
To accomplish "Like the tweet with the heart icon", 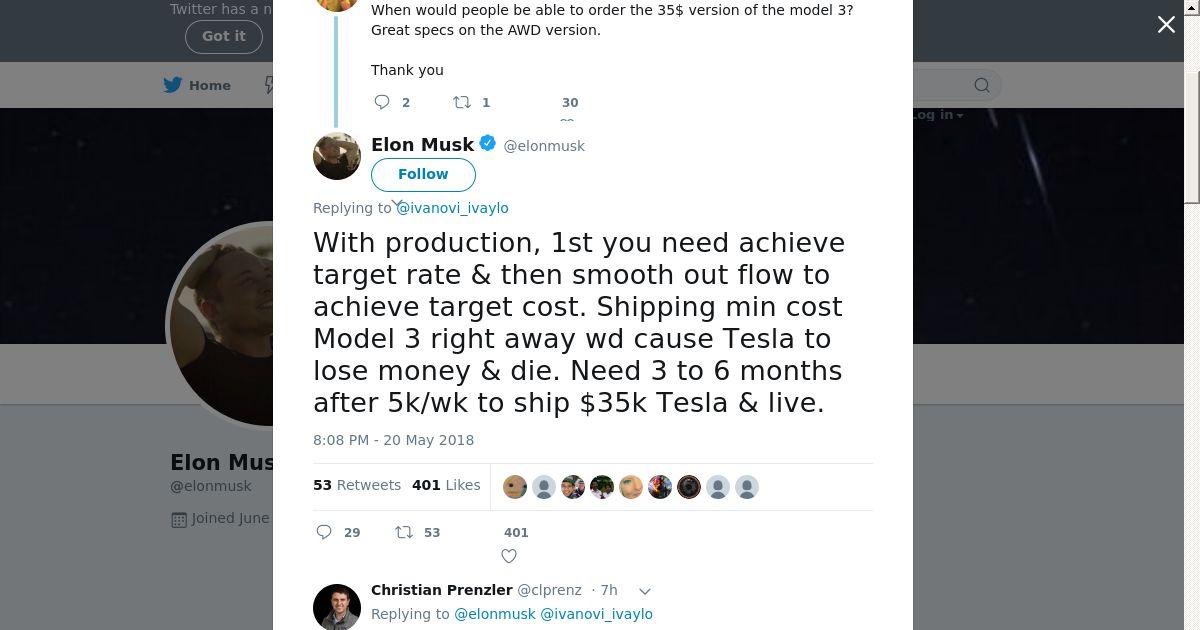I will 509,556.
